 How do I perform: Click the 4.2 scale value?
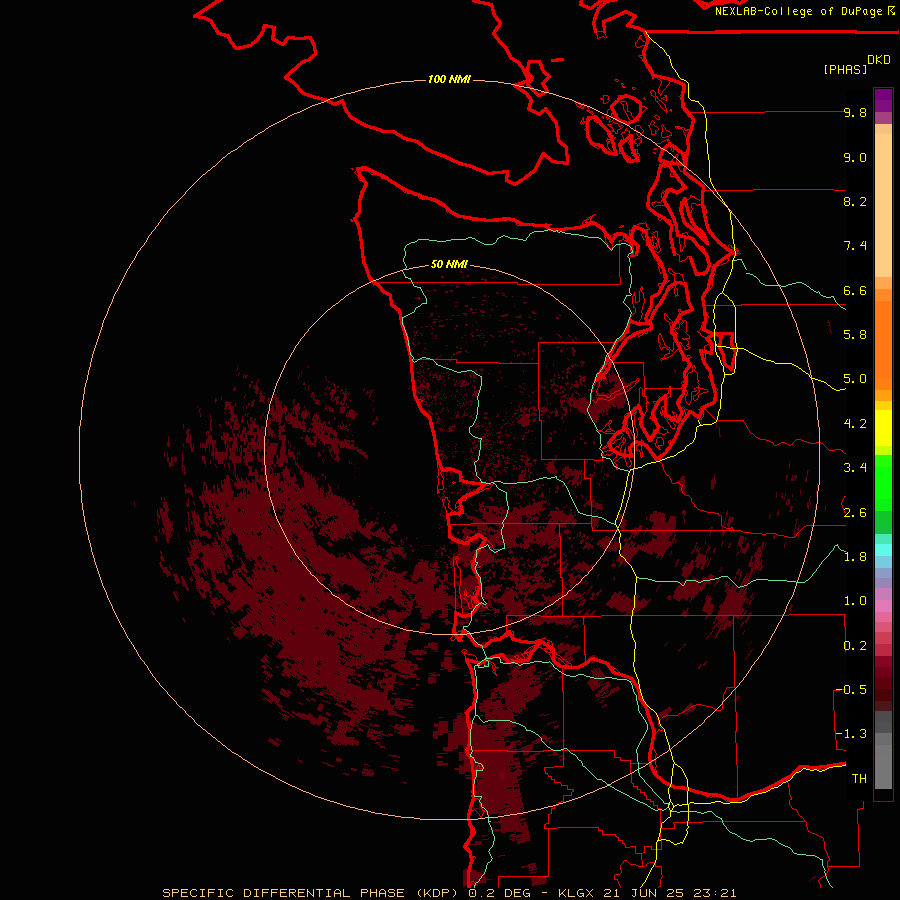click(x=855, y=424)
